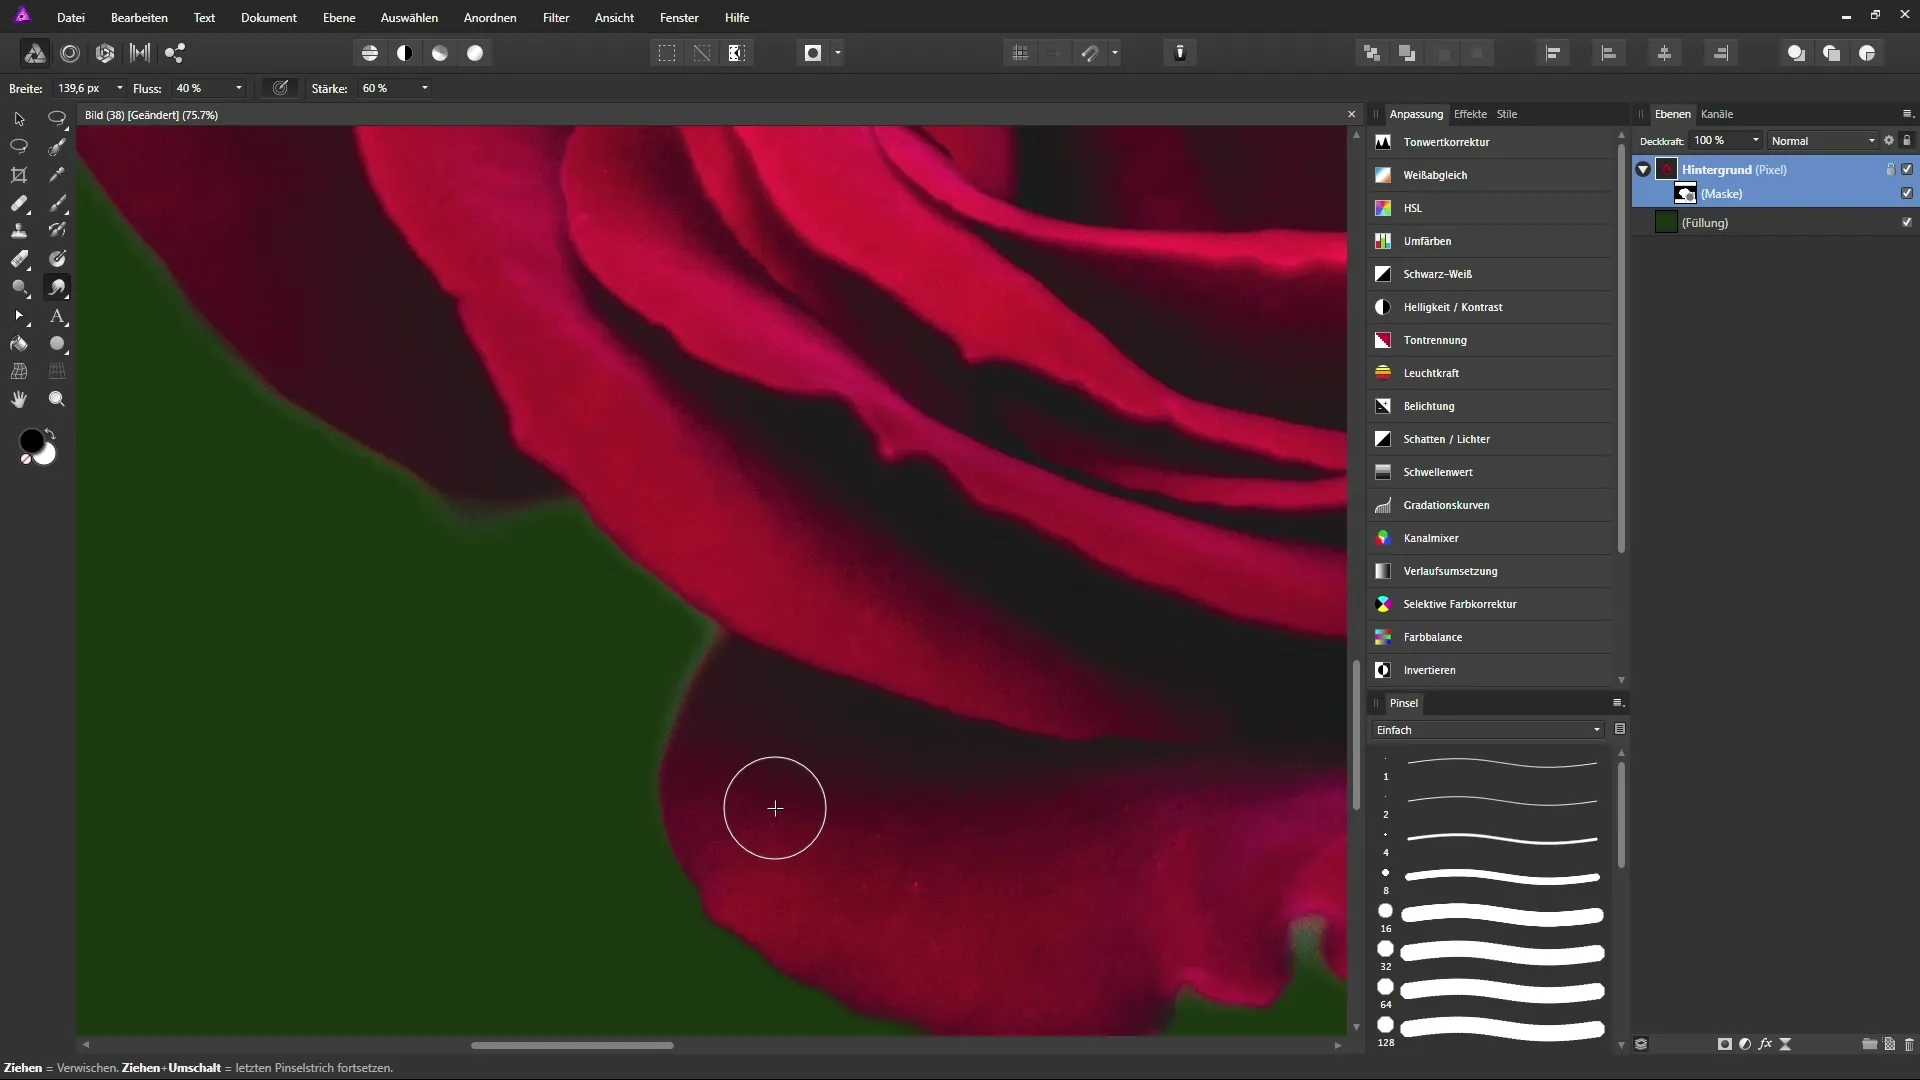This screenshot has width=1920, height=1080.
Task: Close the Bild (38) document tab
Action: pos(1352,115)
